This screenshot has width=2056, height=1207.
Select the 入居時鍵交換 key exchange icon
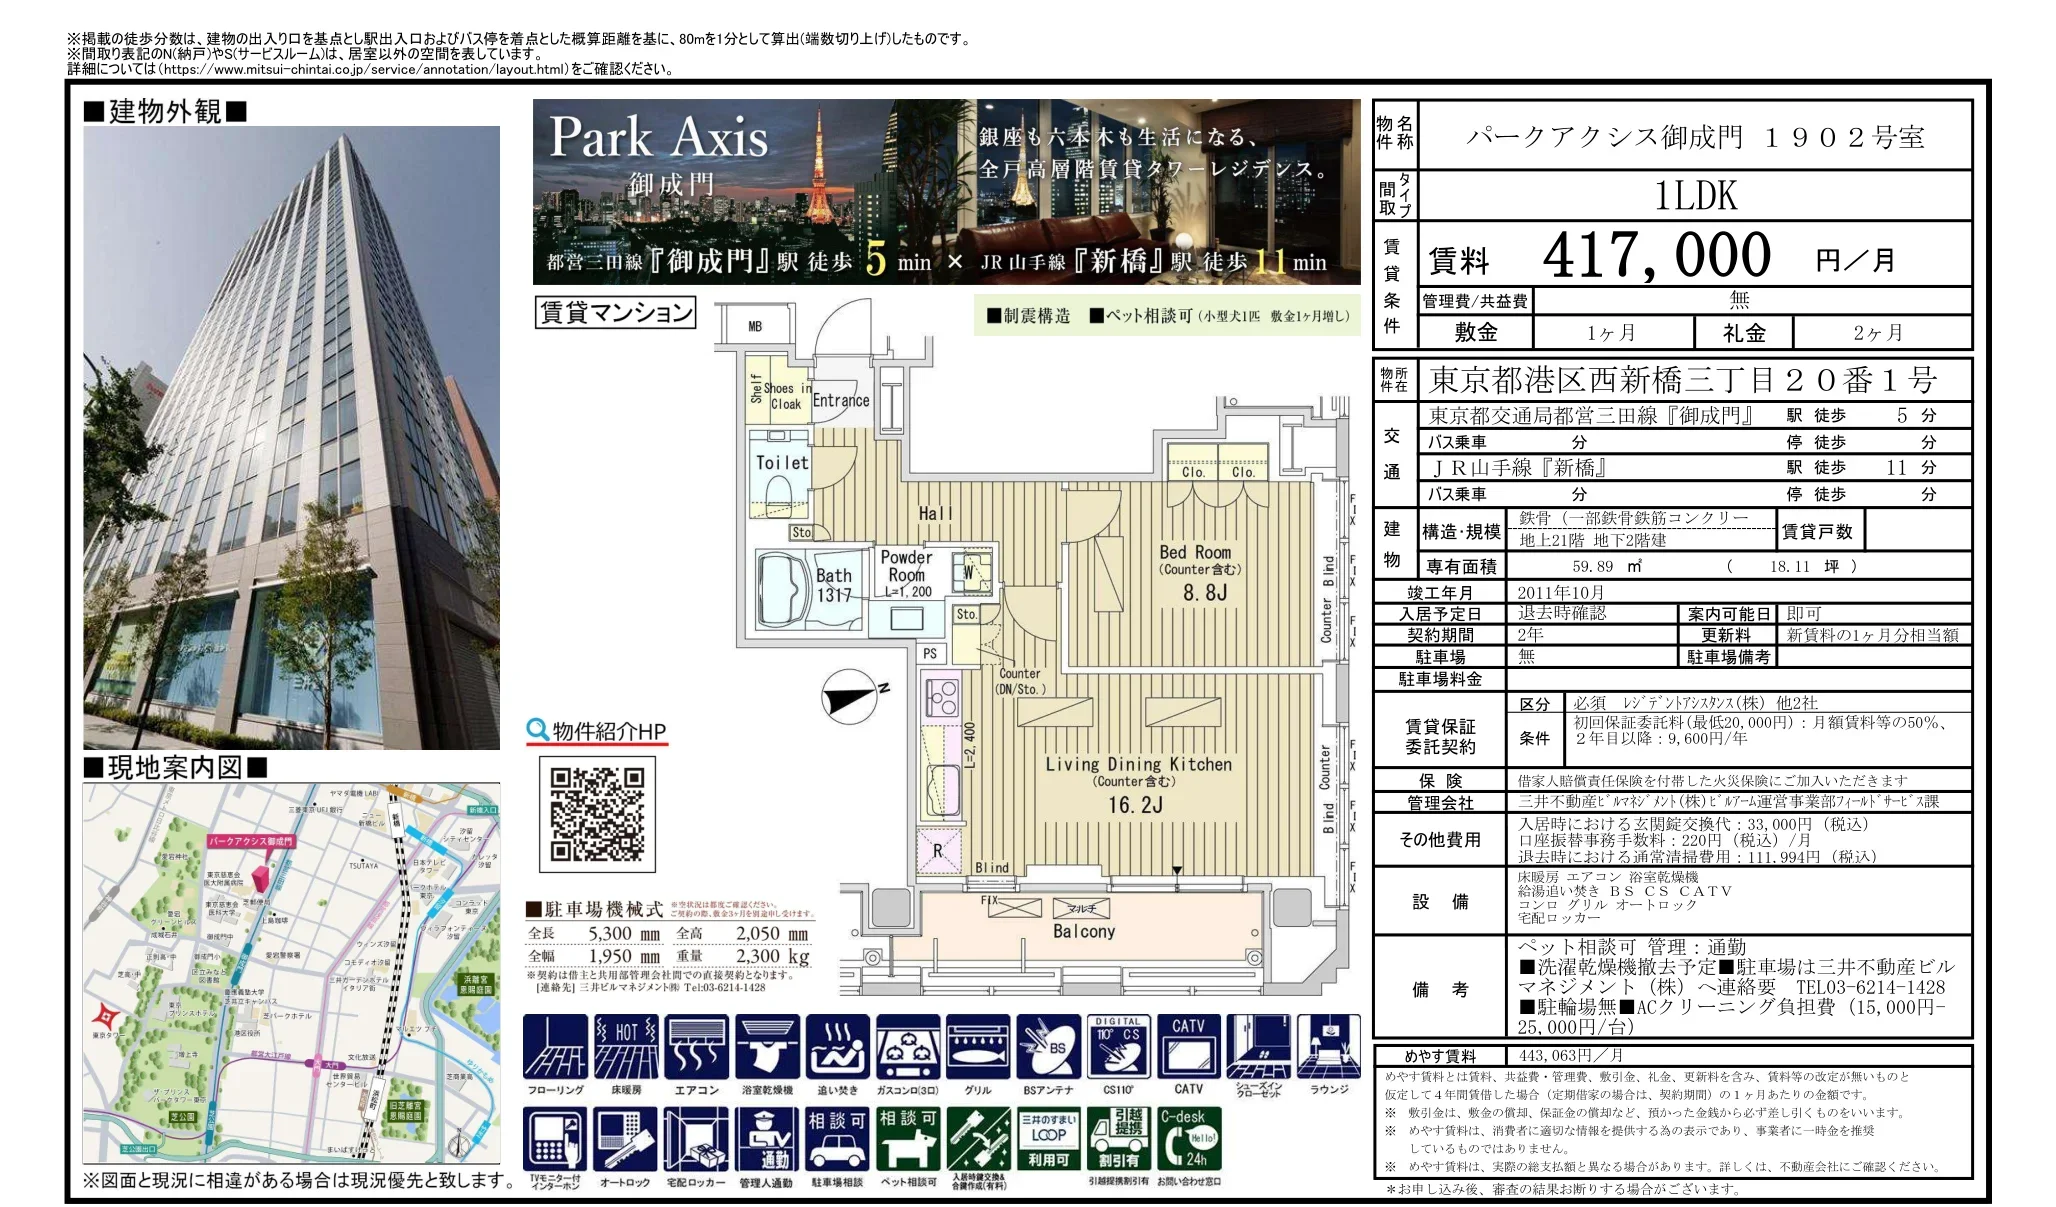(x=978, y=1139)
